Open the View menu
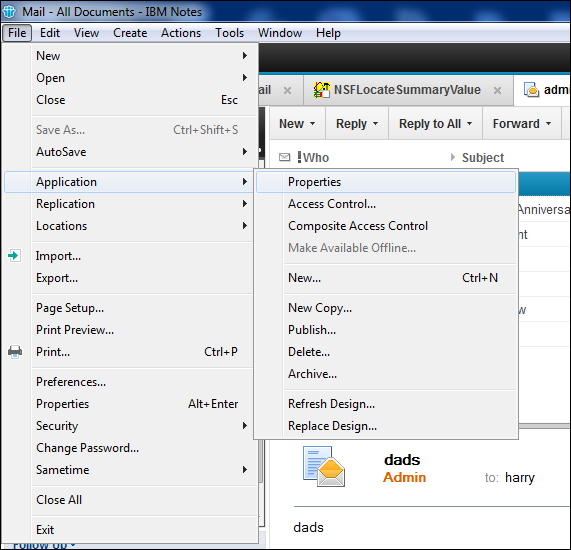Viewport: 571px width, 550px height. [x=86, y=33]
